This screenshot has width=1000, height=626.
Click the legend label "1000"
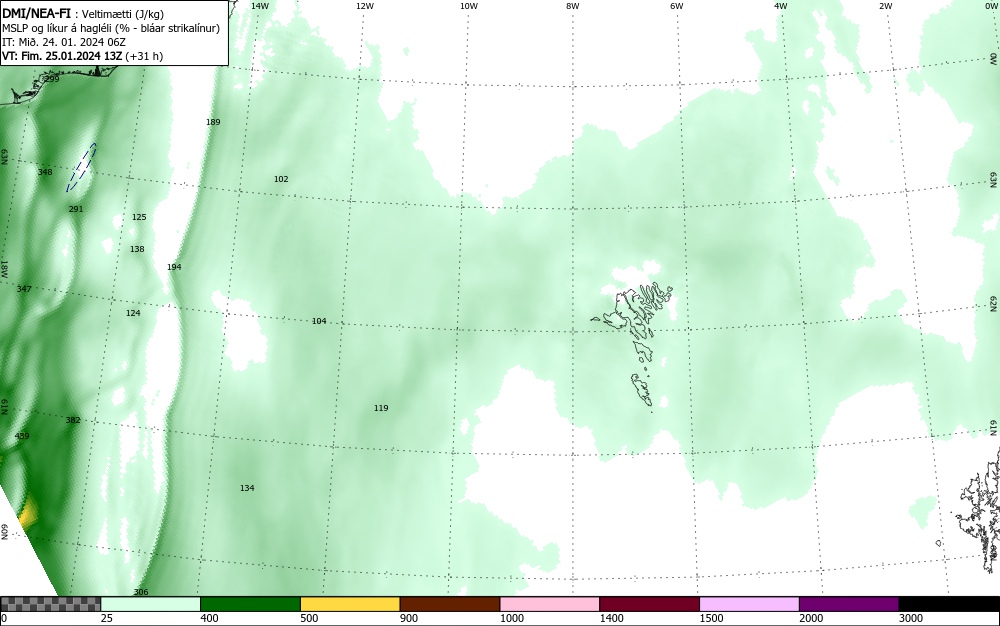click(511, 618)
